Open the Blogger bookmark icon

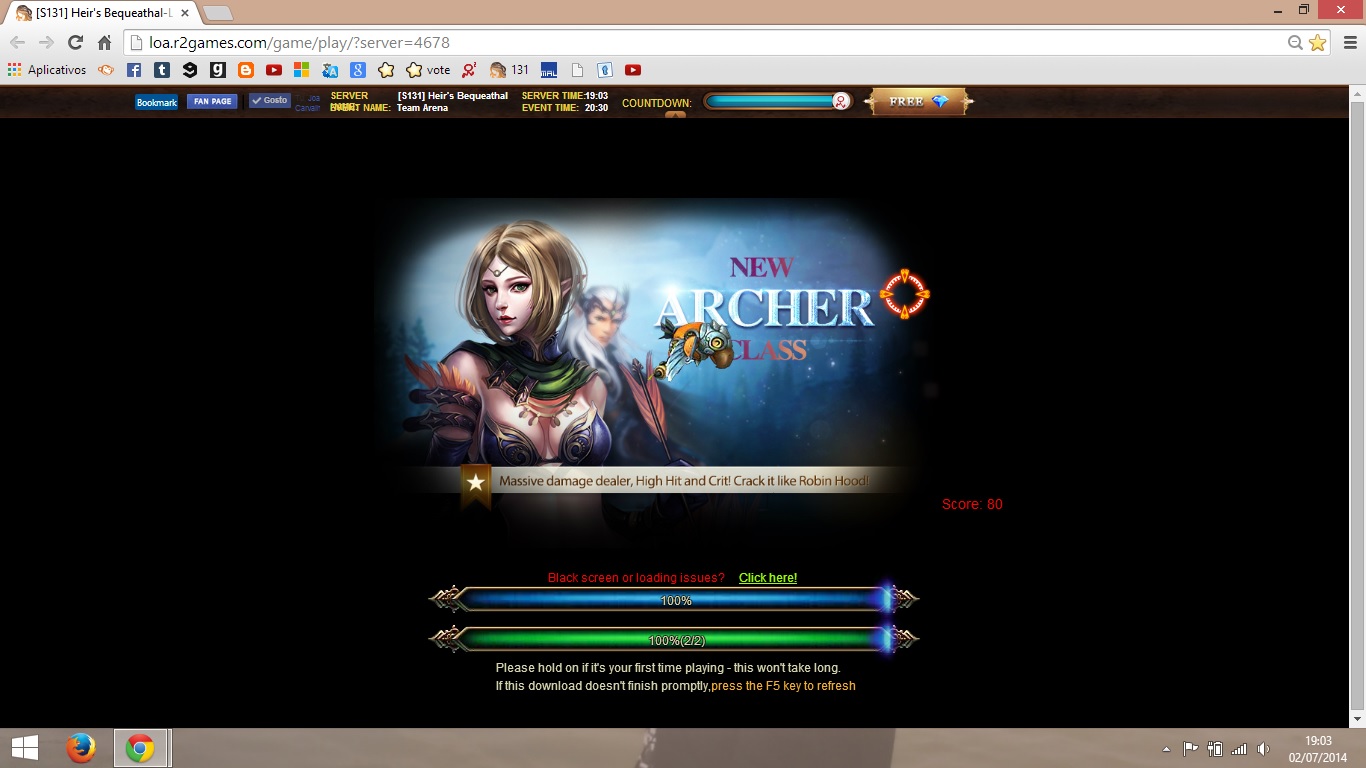click(x=246, y=70)
